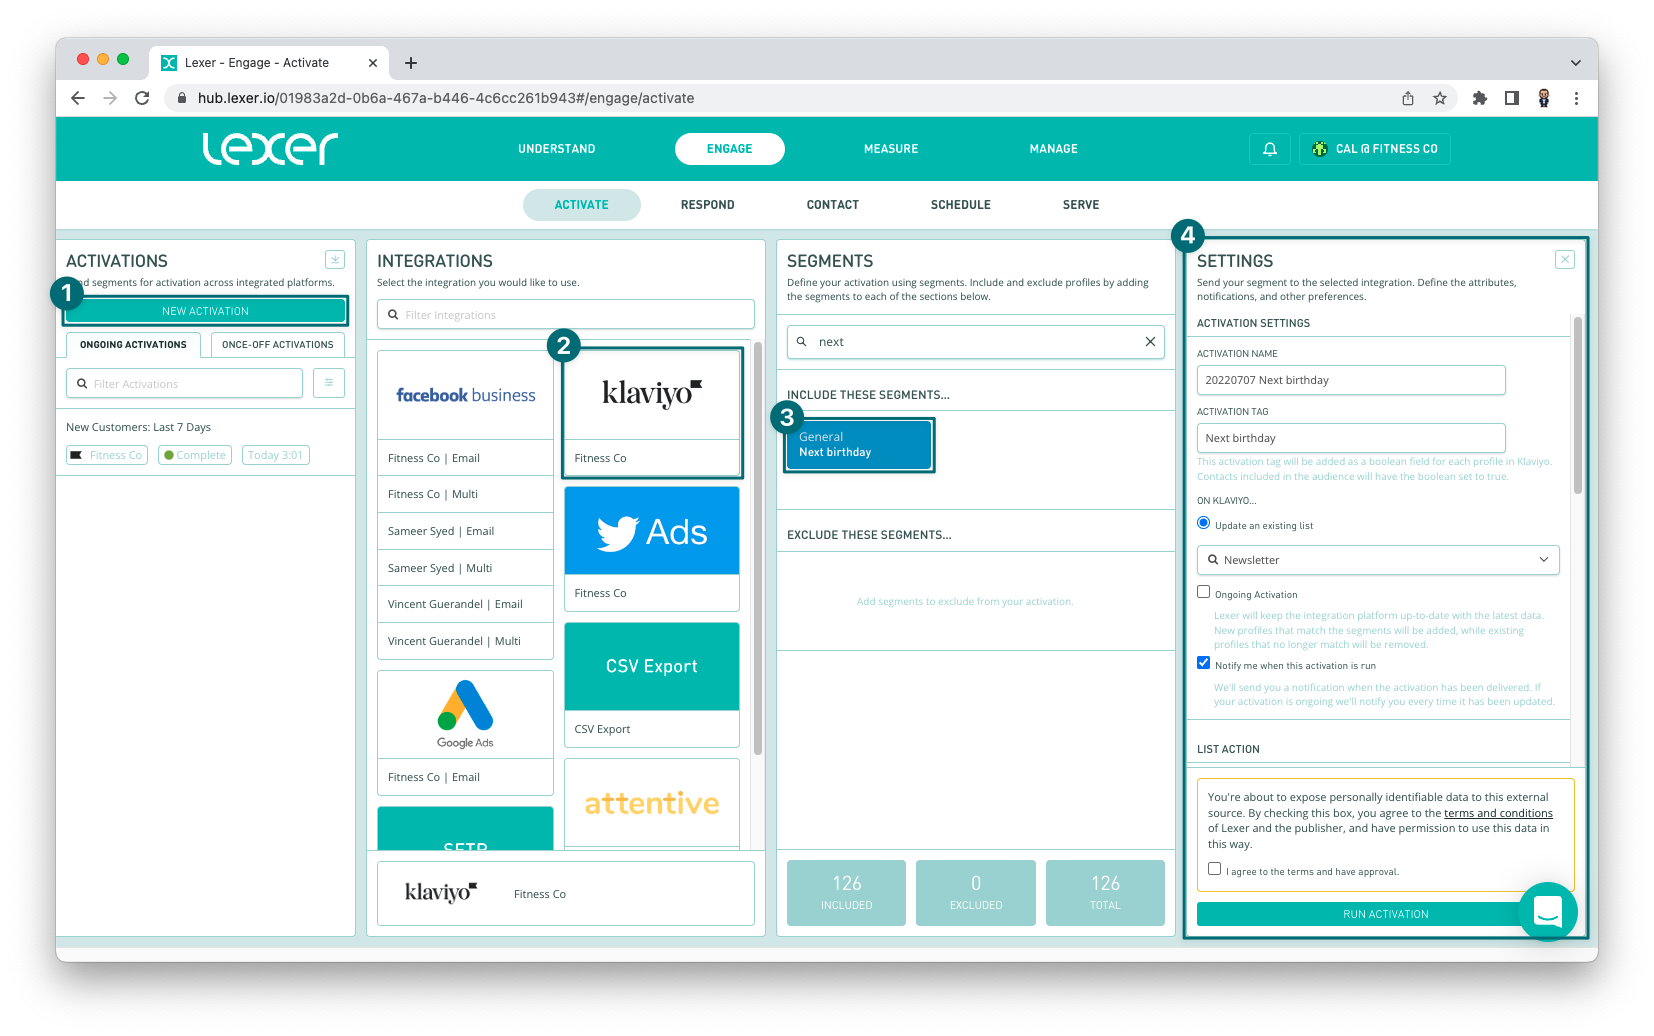This screenshot has width=1654, height=1036.
Task: Click the Settings panel scrollbar
Action: pos(1578,405)
